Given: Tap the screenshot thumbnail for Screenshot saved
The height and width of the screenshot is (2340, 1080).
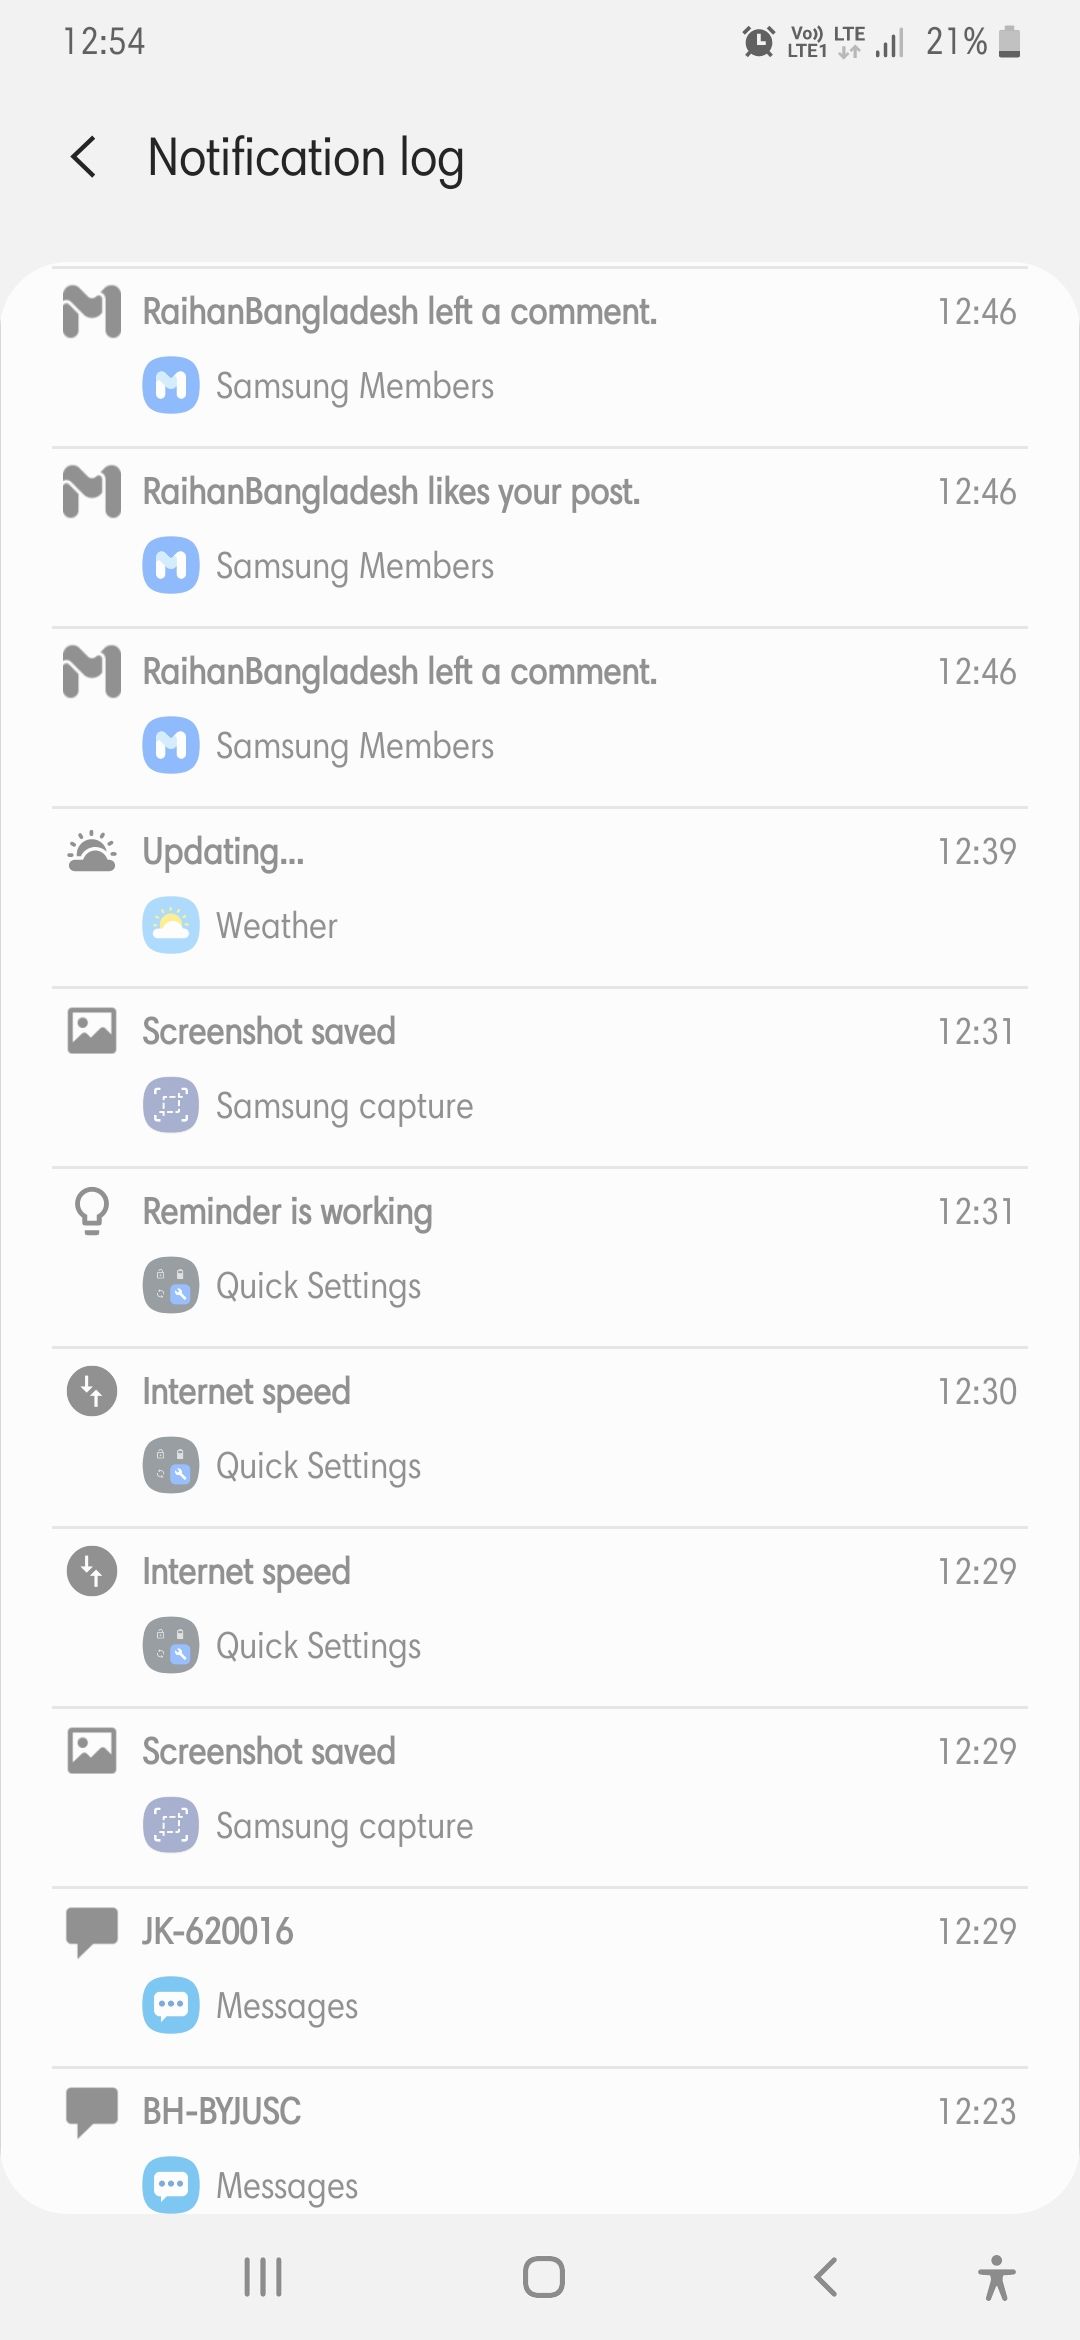Looking at the screenshot, I should point(90,1030).
